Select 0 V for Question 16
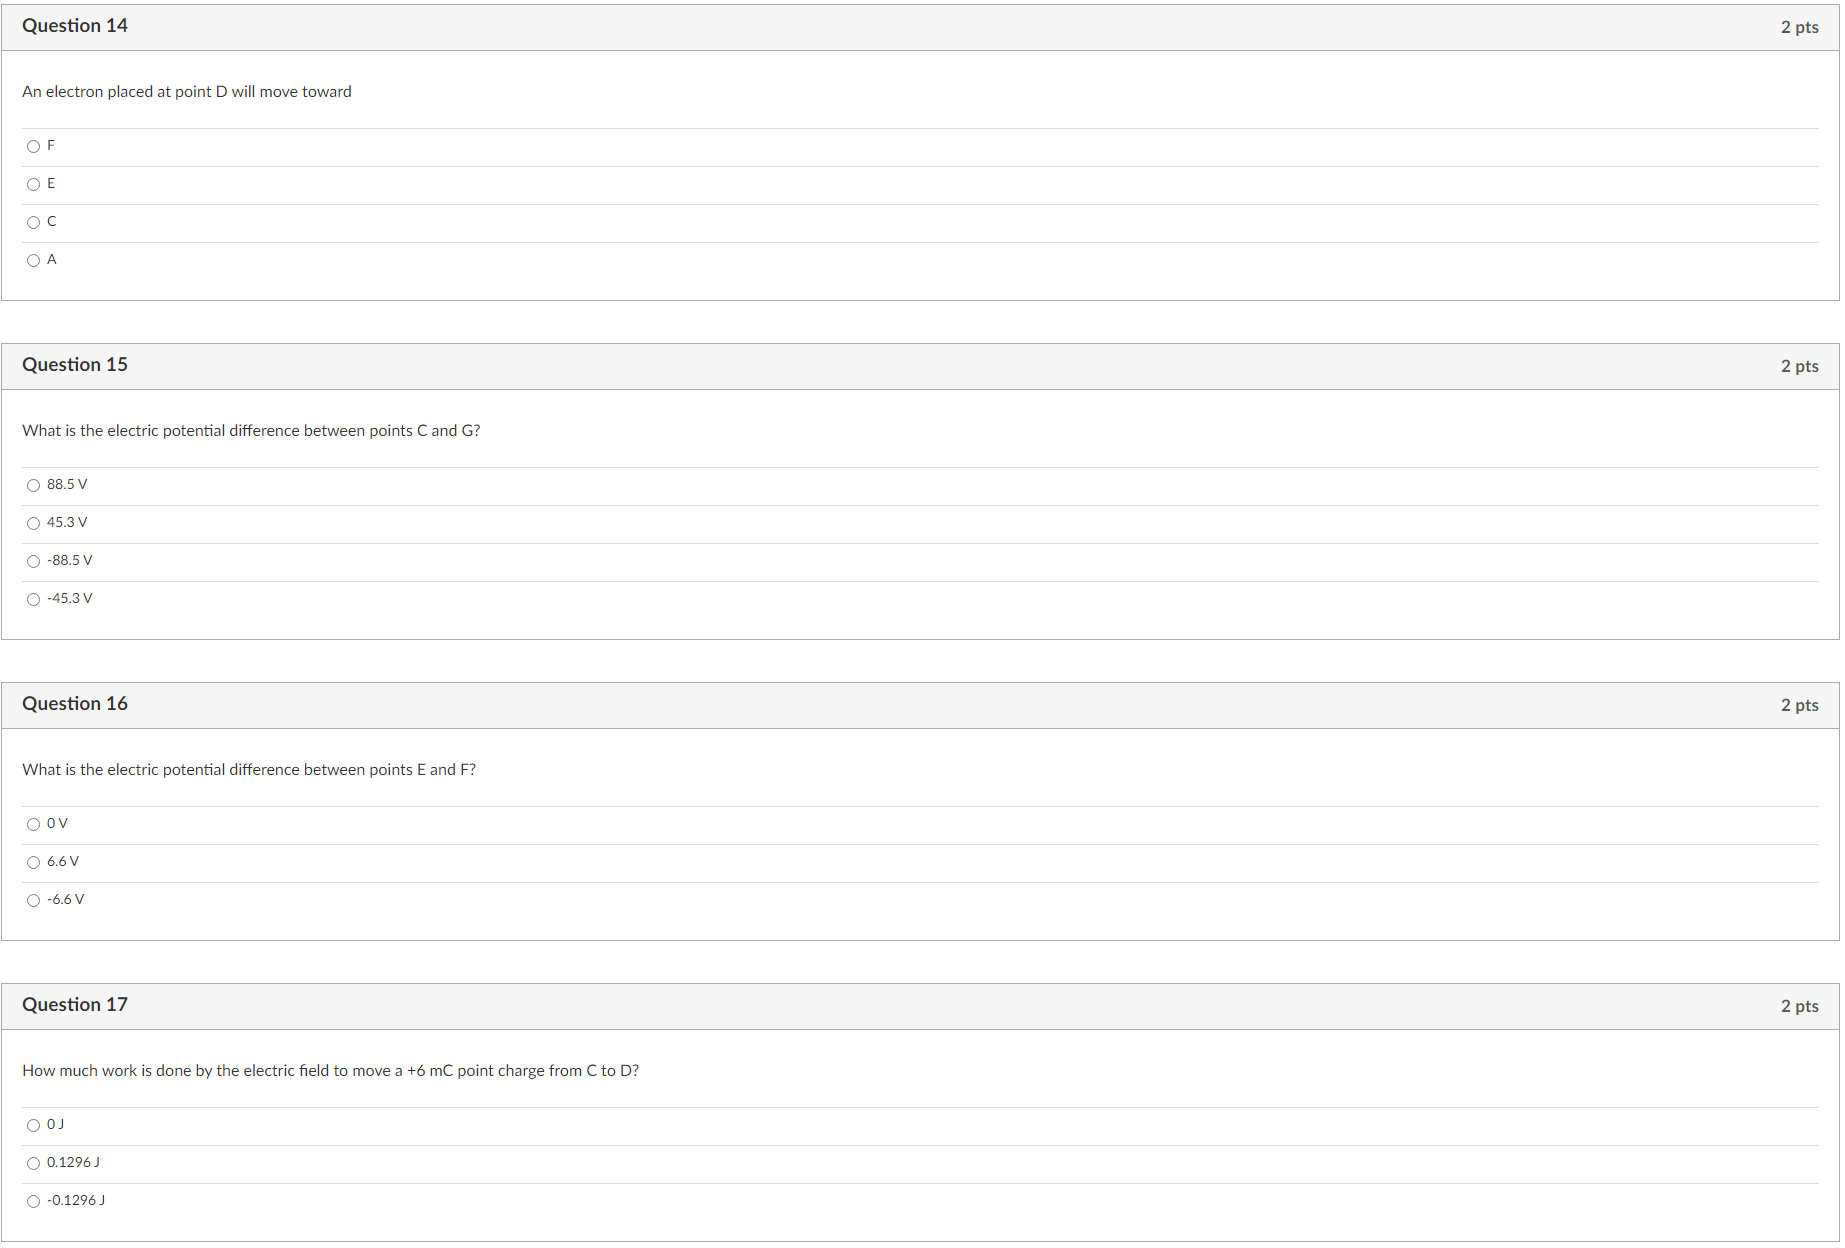 pyautogui.click(x=33, y=824)
